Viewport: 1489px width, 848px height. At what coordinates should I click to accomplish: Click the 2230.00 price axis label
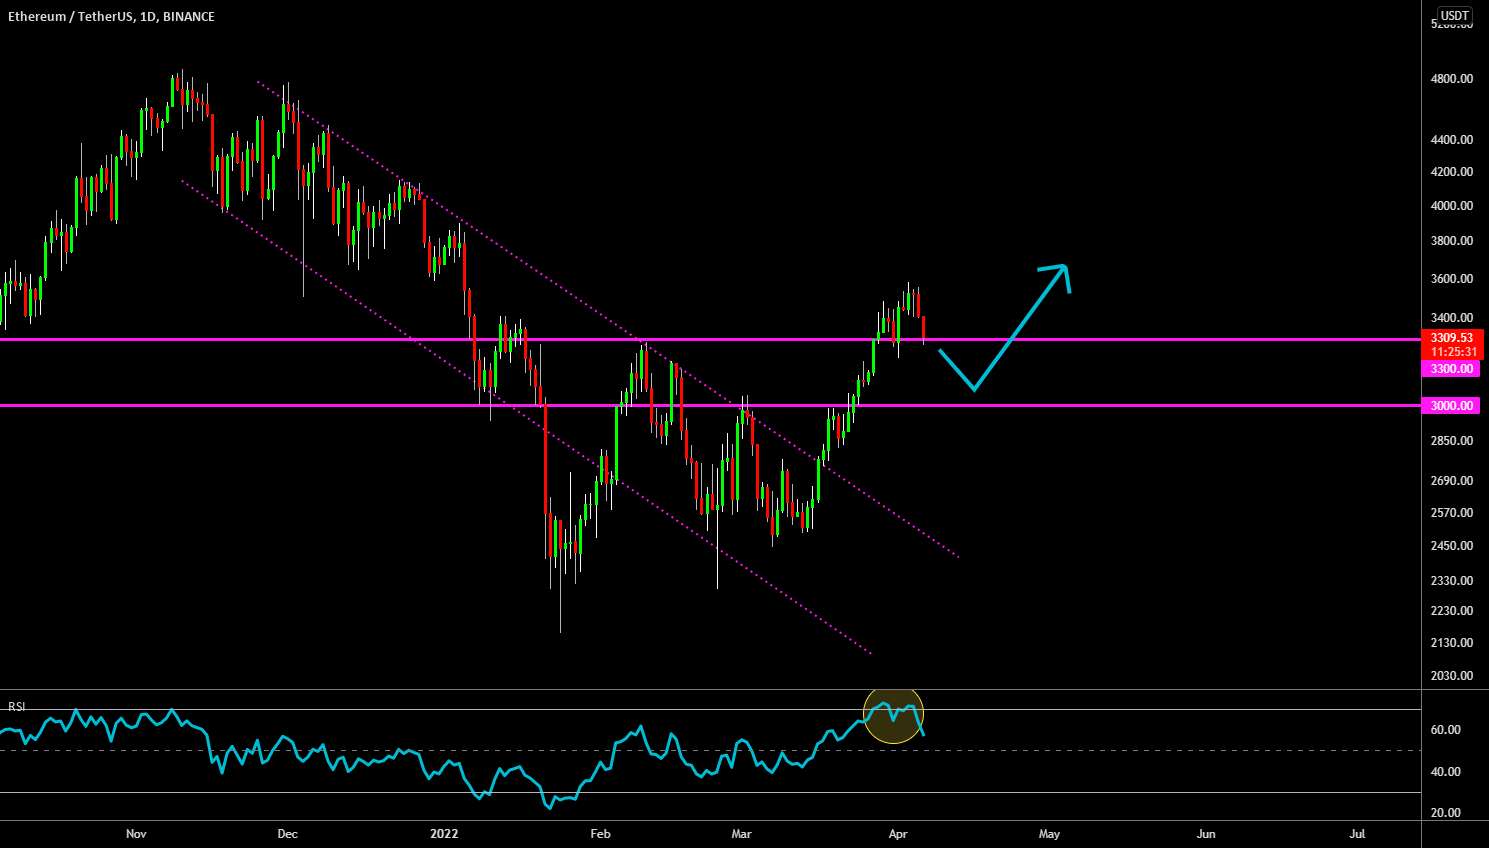(x=1452, y=611)
